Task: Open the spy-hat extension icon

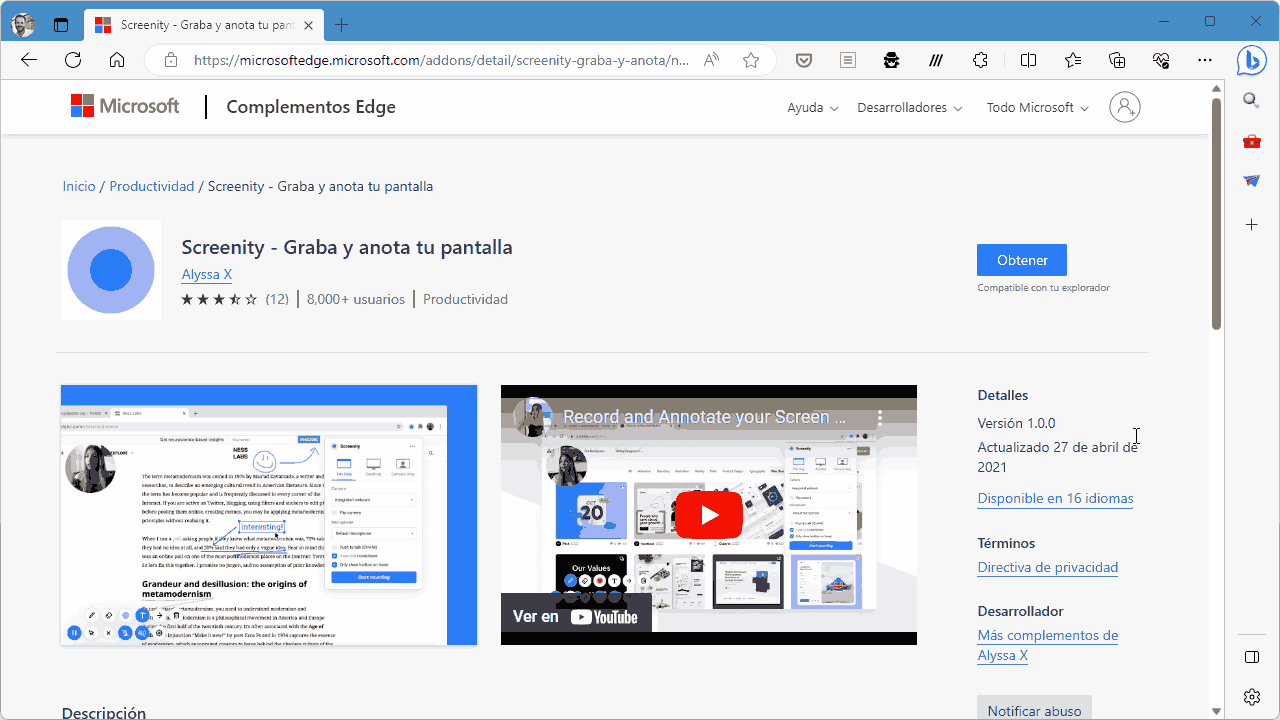Action: click(892, 60)
